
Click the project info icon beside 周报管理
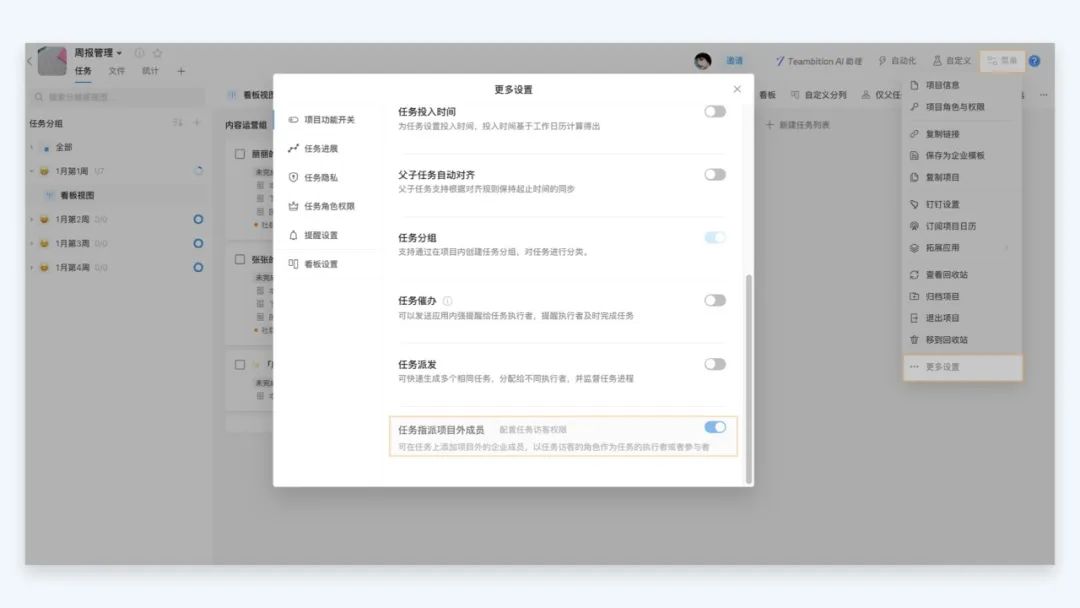[x=140, y=53]
